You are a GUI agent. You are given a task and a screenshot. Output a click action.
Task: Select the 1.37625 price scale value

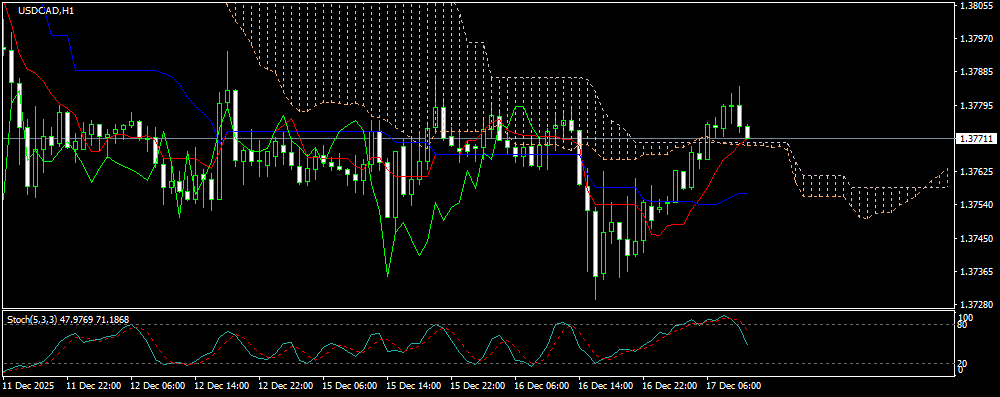coord(977,172)
